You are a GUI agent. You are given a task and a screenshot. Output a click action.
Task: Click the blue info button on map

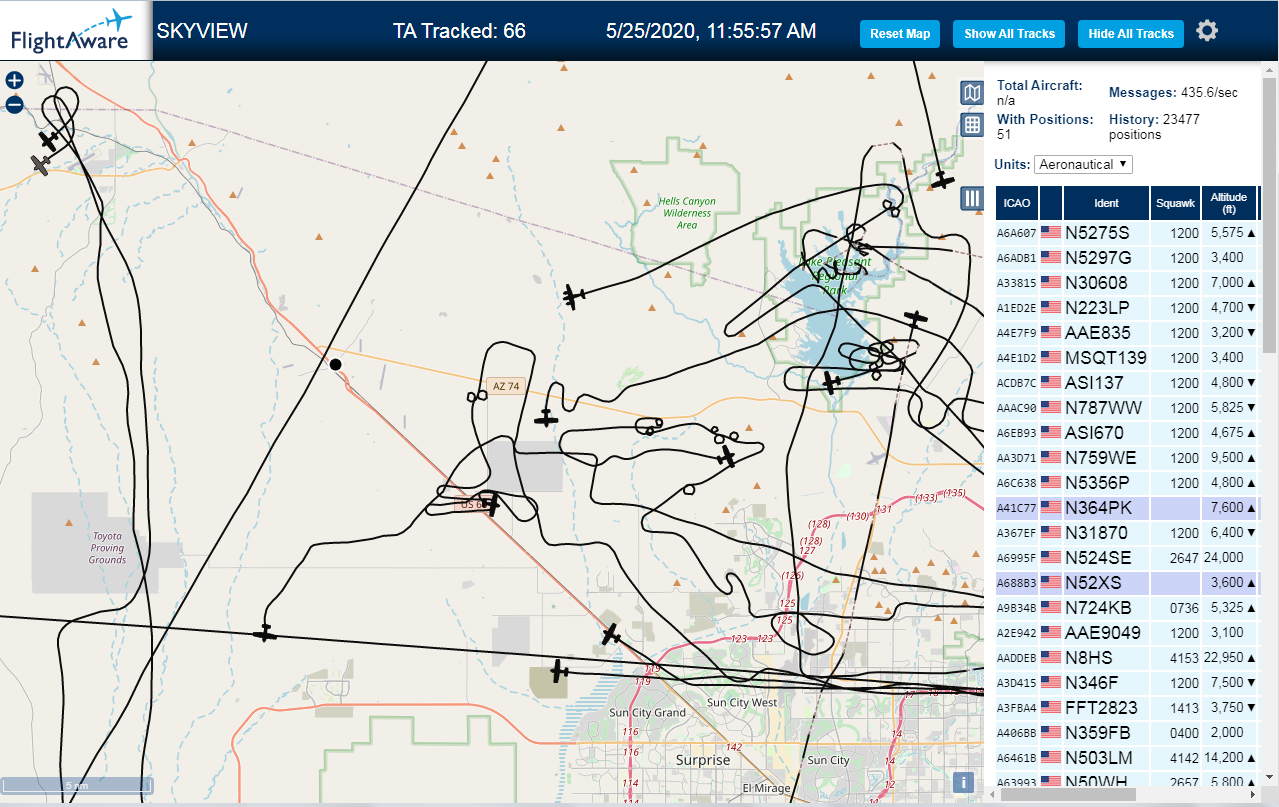pos(963,783)
